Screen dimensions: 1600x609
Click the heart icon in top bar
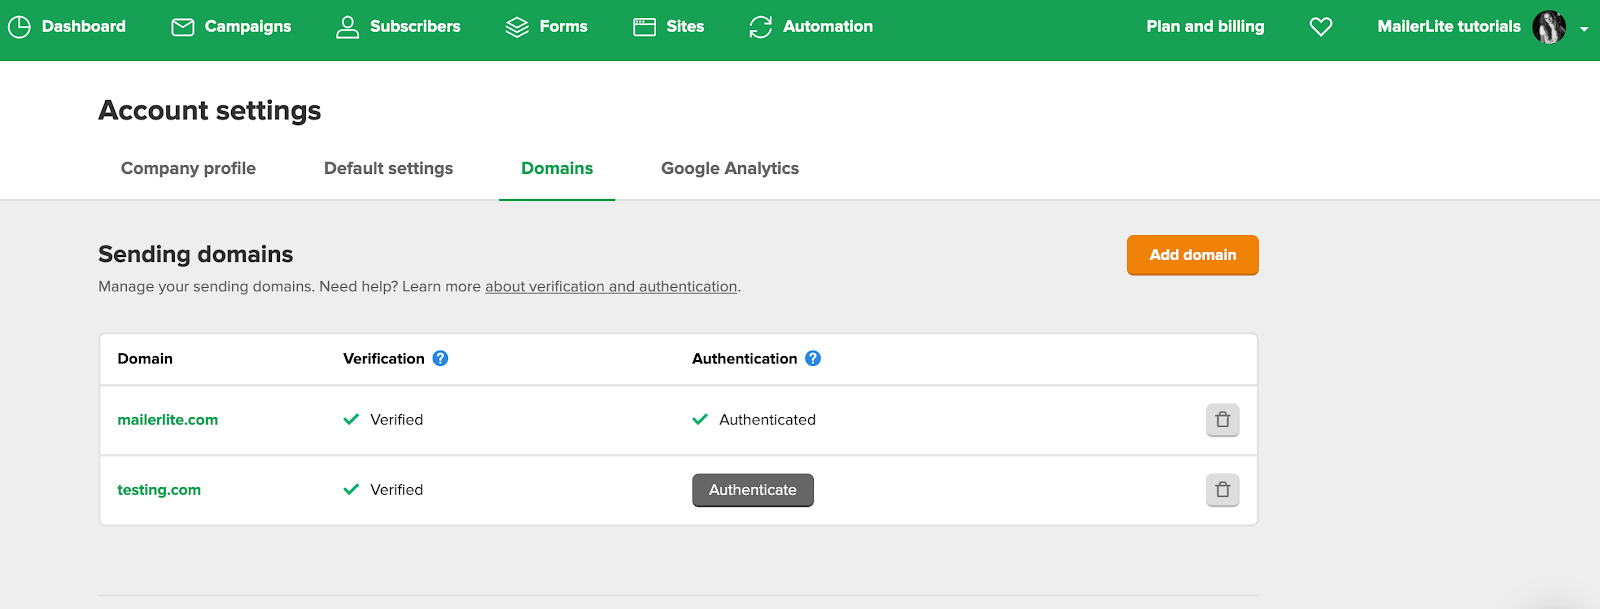pyautogui.click(x=1321, y=27)
